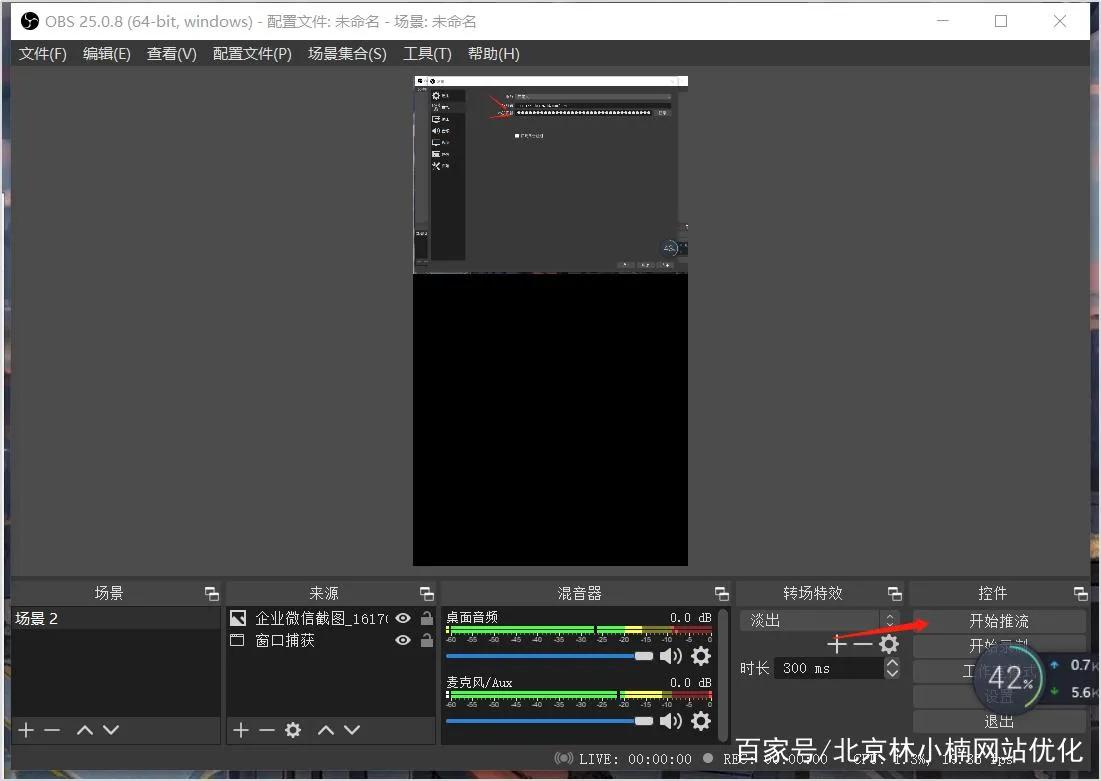Start streaming by clicking 开始推流
The height and width of the screenshot is (781, 1101).
click(997, 620)
